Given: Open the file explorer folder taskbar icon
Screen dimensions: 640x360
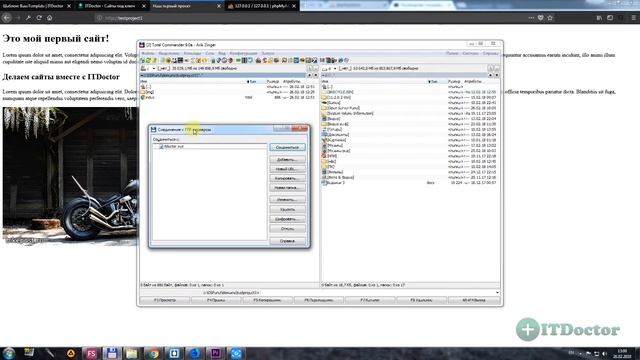Looking at the screenshot, I should (132, 353).
